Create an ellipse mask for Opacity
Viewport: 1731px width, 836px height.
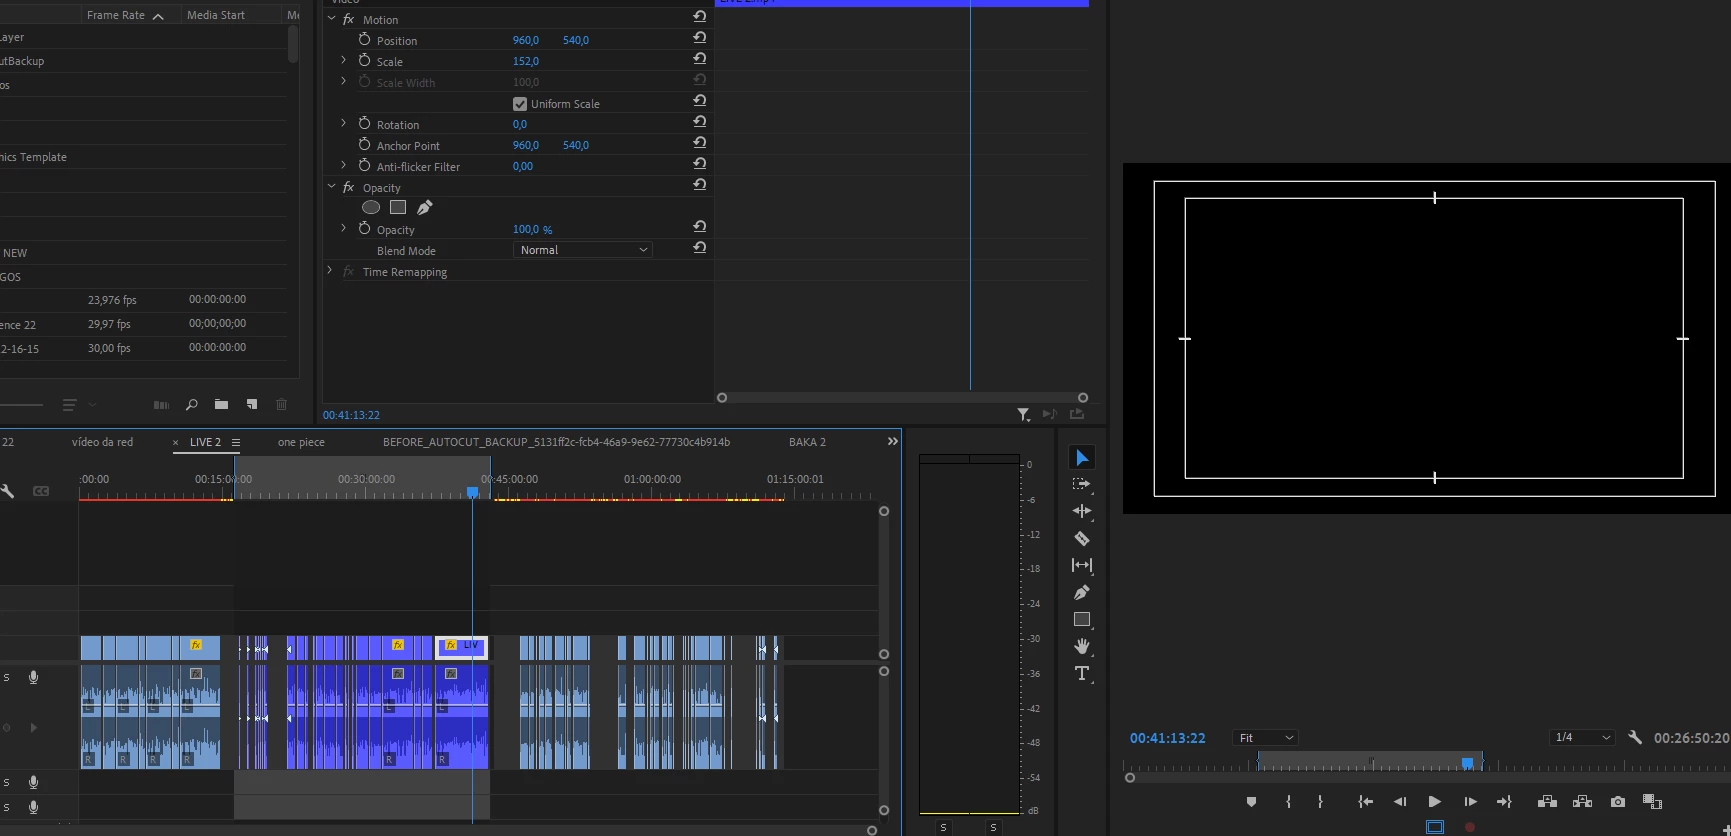[371, 208]
